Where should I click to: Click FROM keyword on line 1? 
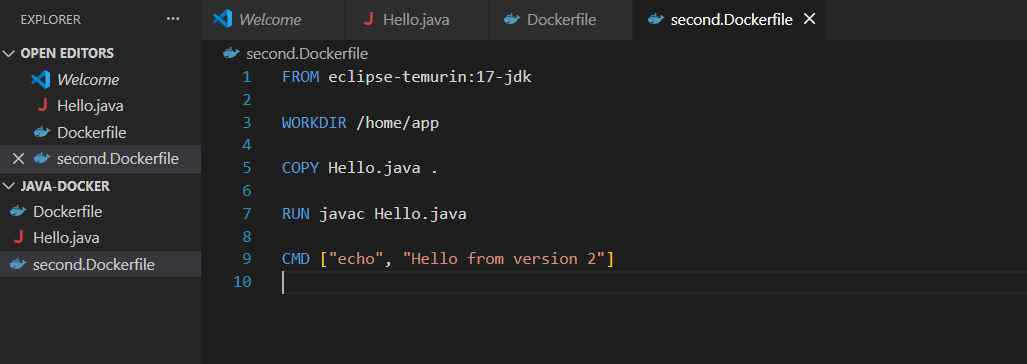pos(301,77)
